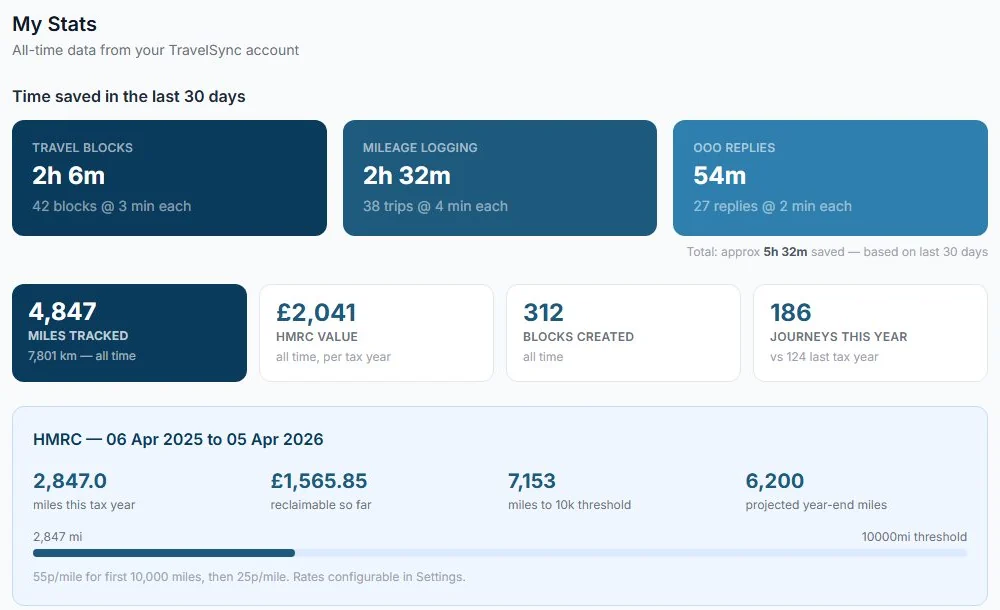
Task: Click "42 blocks @ 3 min each" text
Action: pos(112,206)
